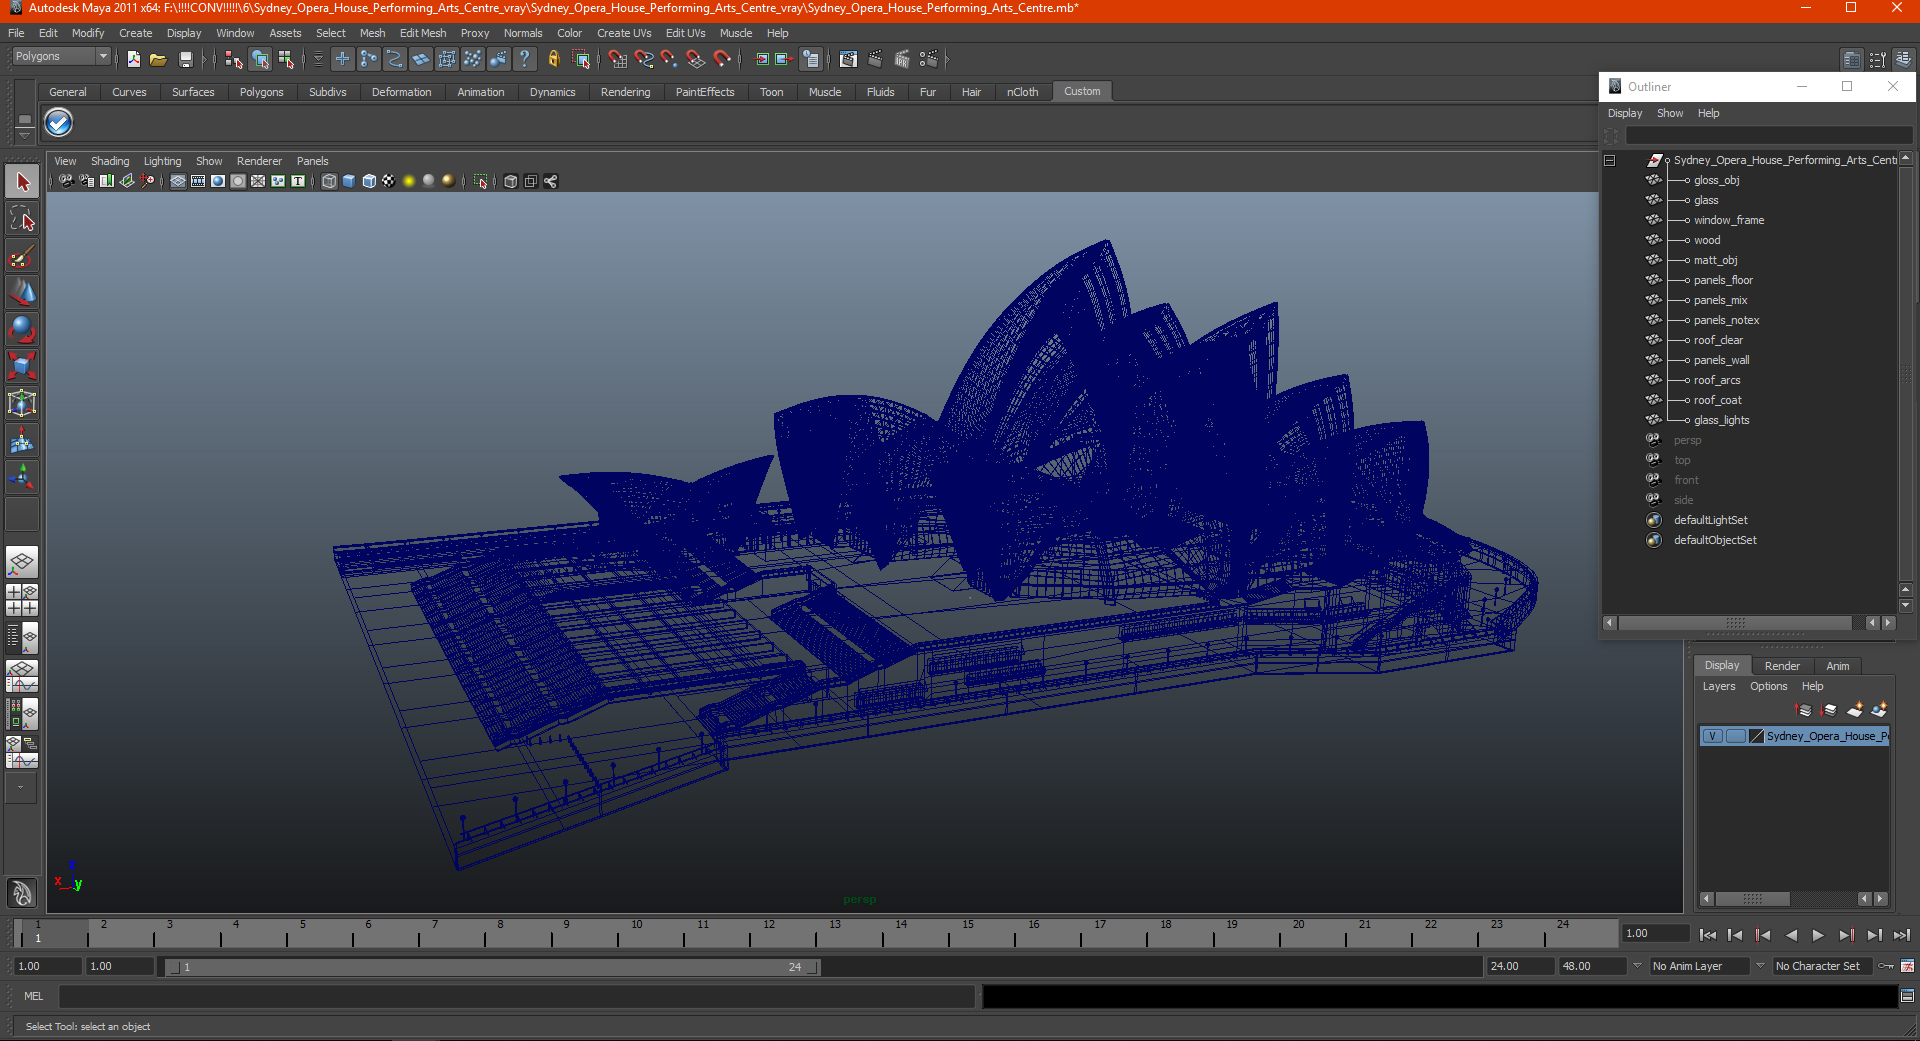Switch to the Render layer tab
Viewport: 1920px width, 1041px height.
1782,666
